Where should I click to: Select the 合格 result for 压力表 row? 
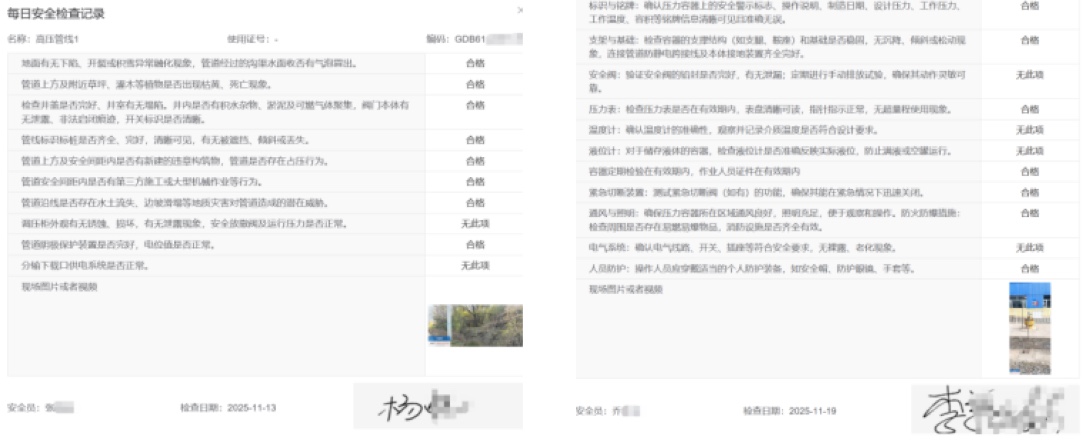tap(1029, 108)
